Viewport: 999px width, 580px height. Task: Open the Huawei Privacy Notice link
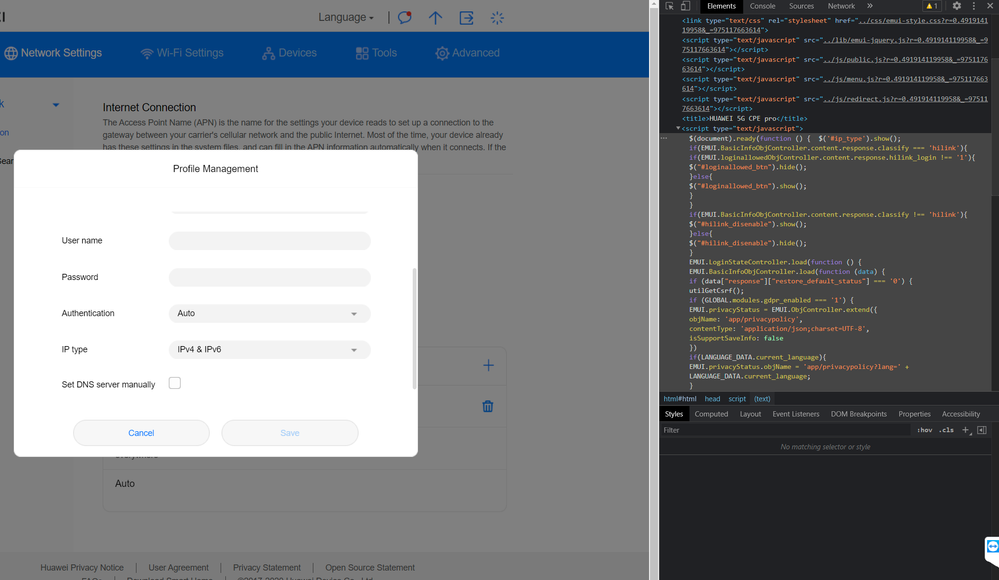pyautogui.click(x=82, y=567)
